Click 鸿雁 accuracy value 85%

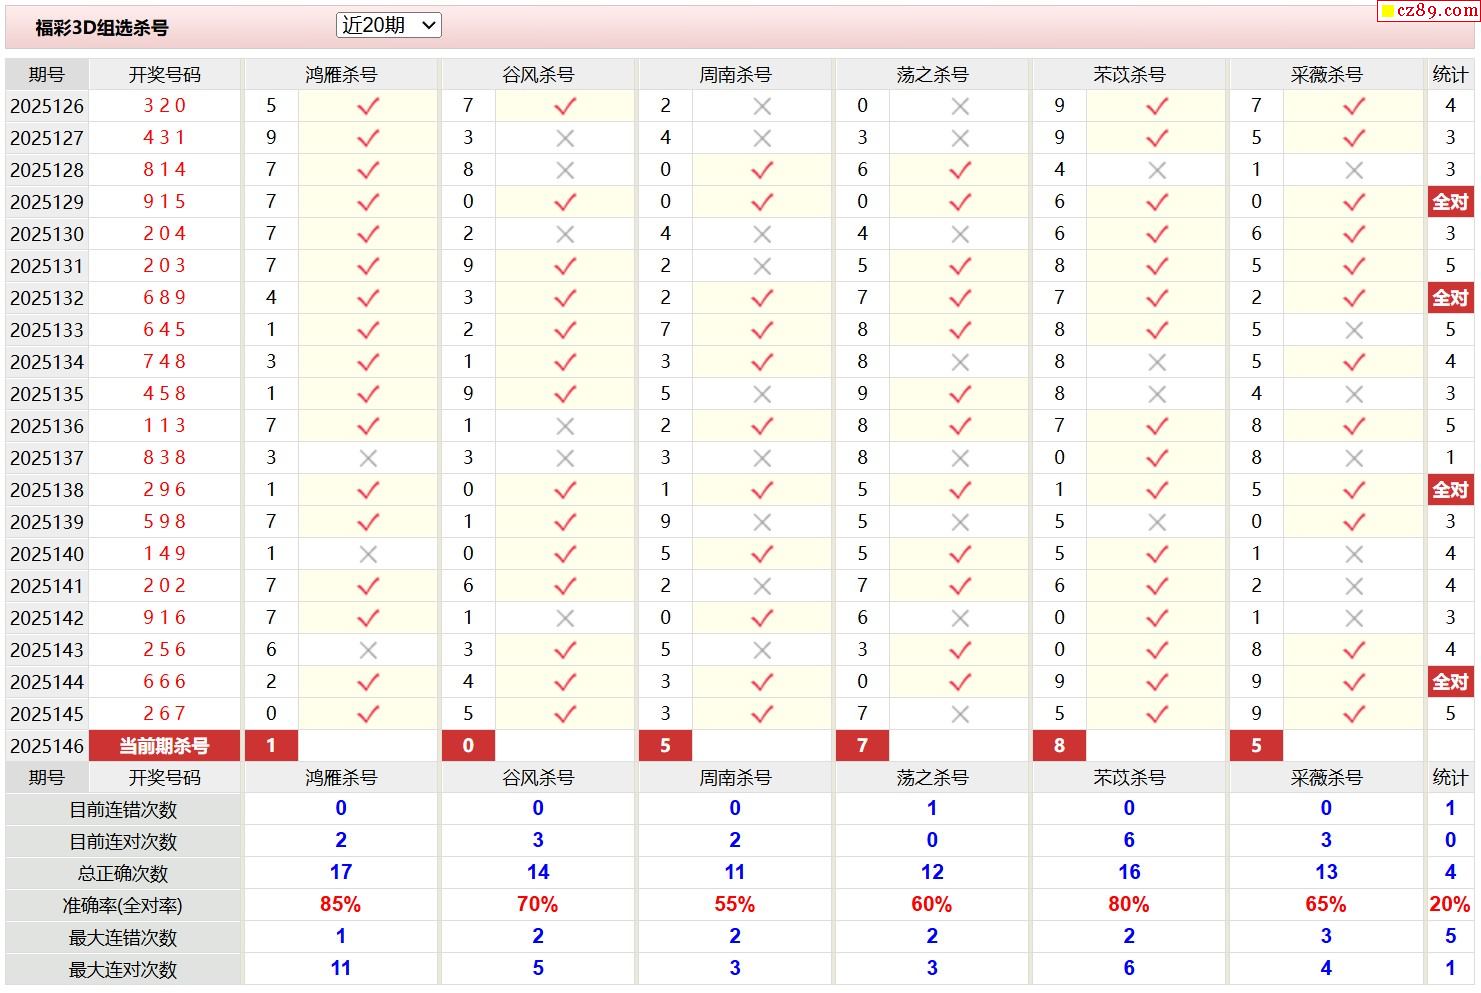(x=341, y=904)
